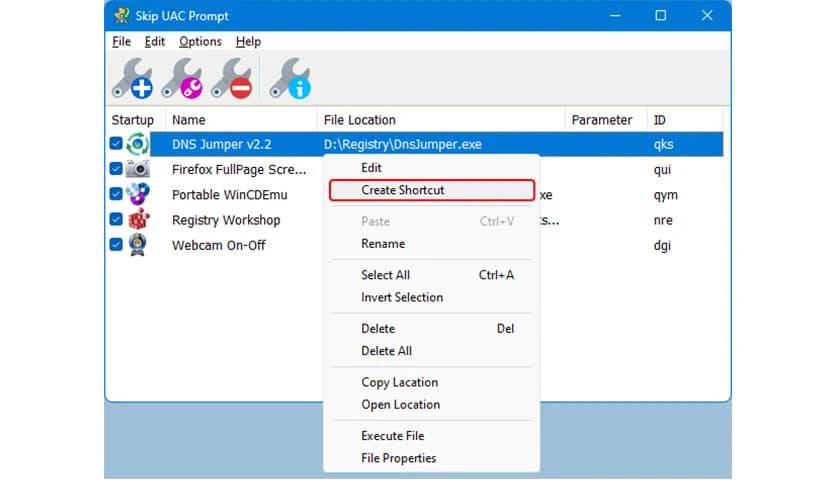The image size is (836, 484).
Task: Open the Help menu
Action: tap(248, 42)
